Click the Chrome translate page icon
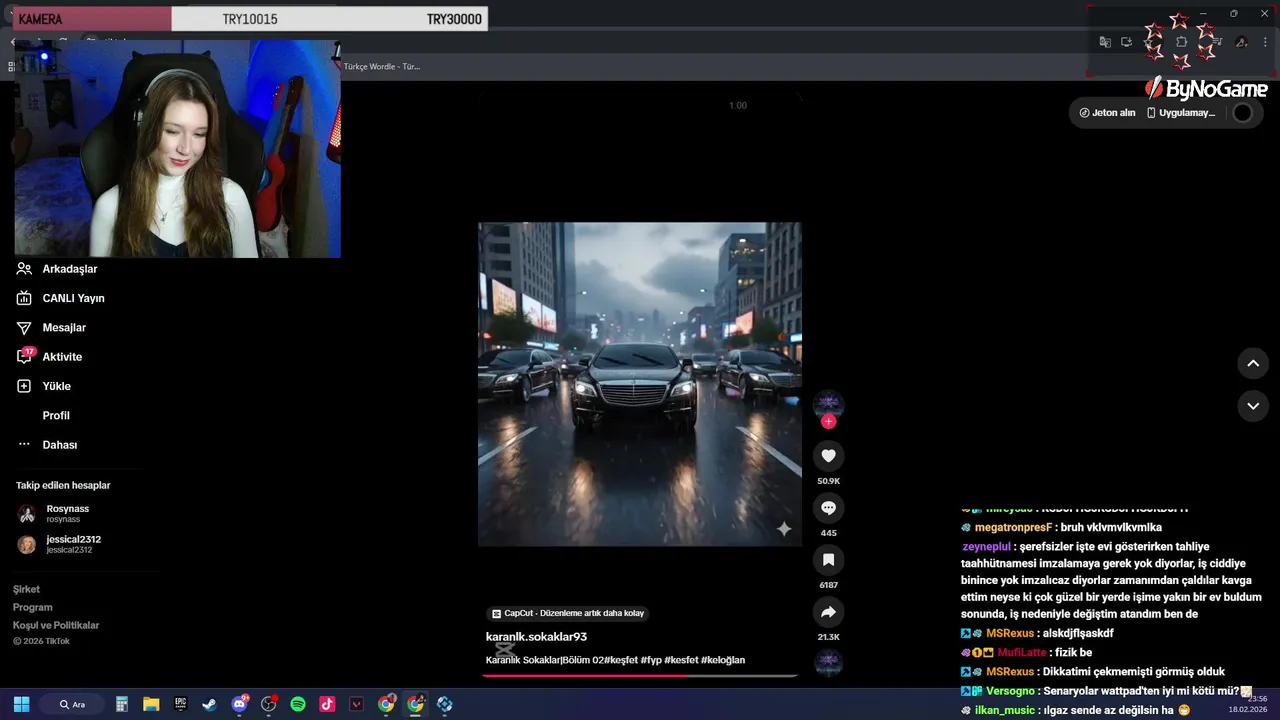This screenshot has width=1280, height=720. pos(1105,42)
